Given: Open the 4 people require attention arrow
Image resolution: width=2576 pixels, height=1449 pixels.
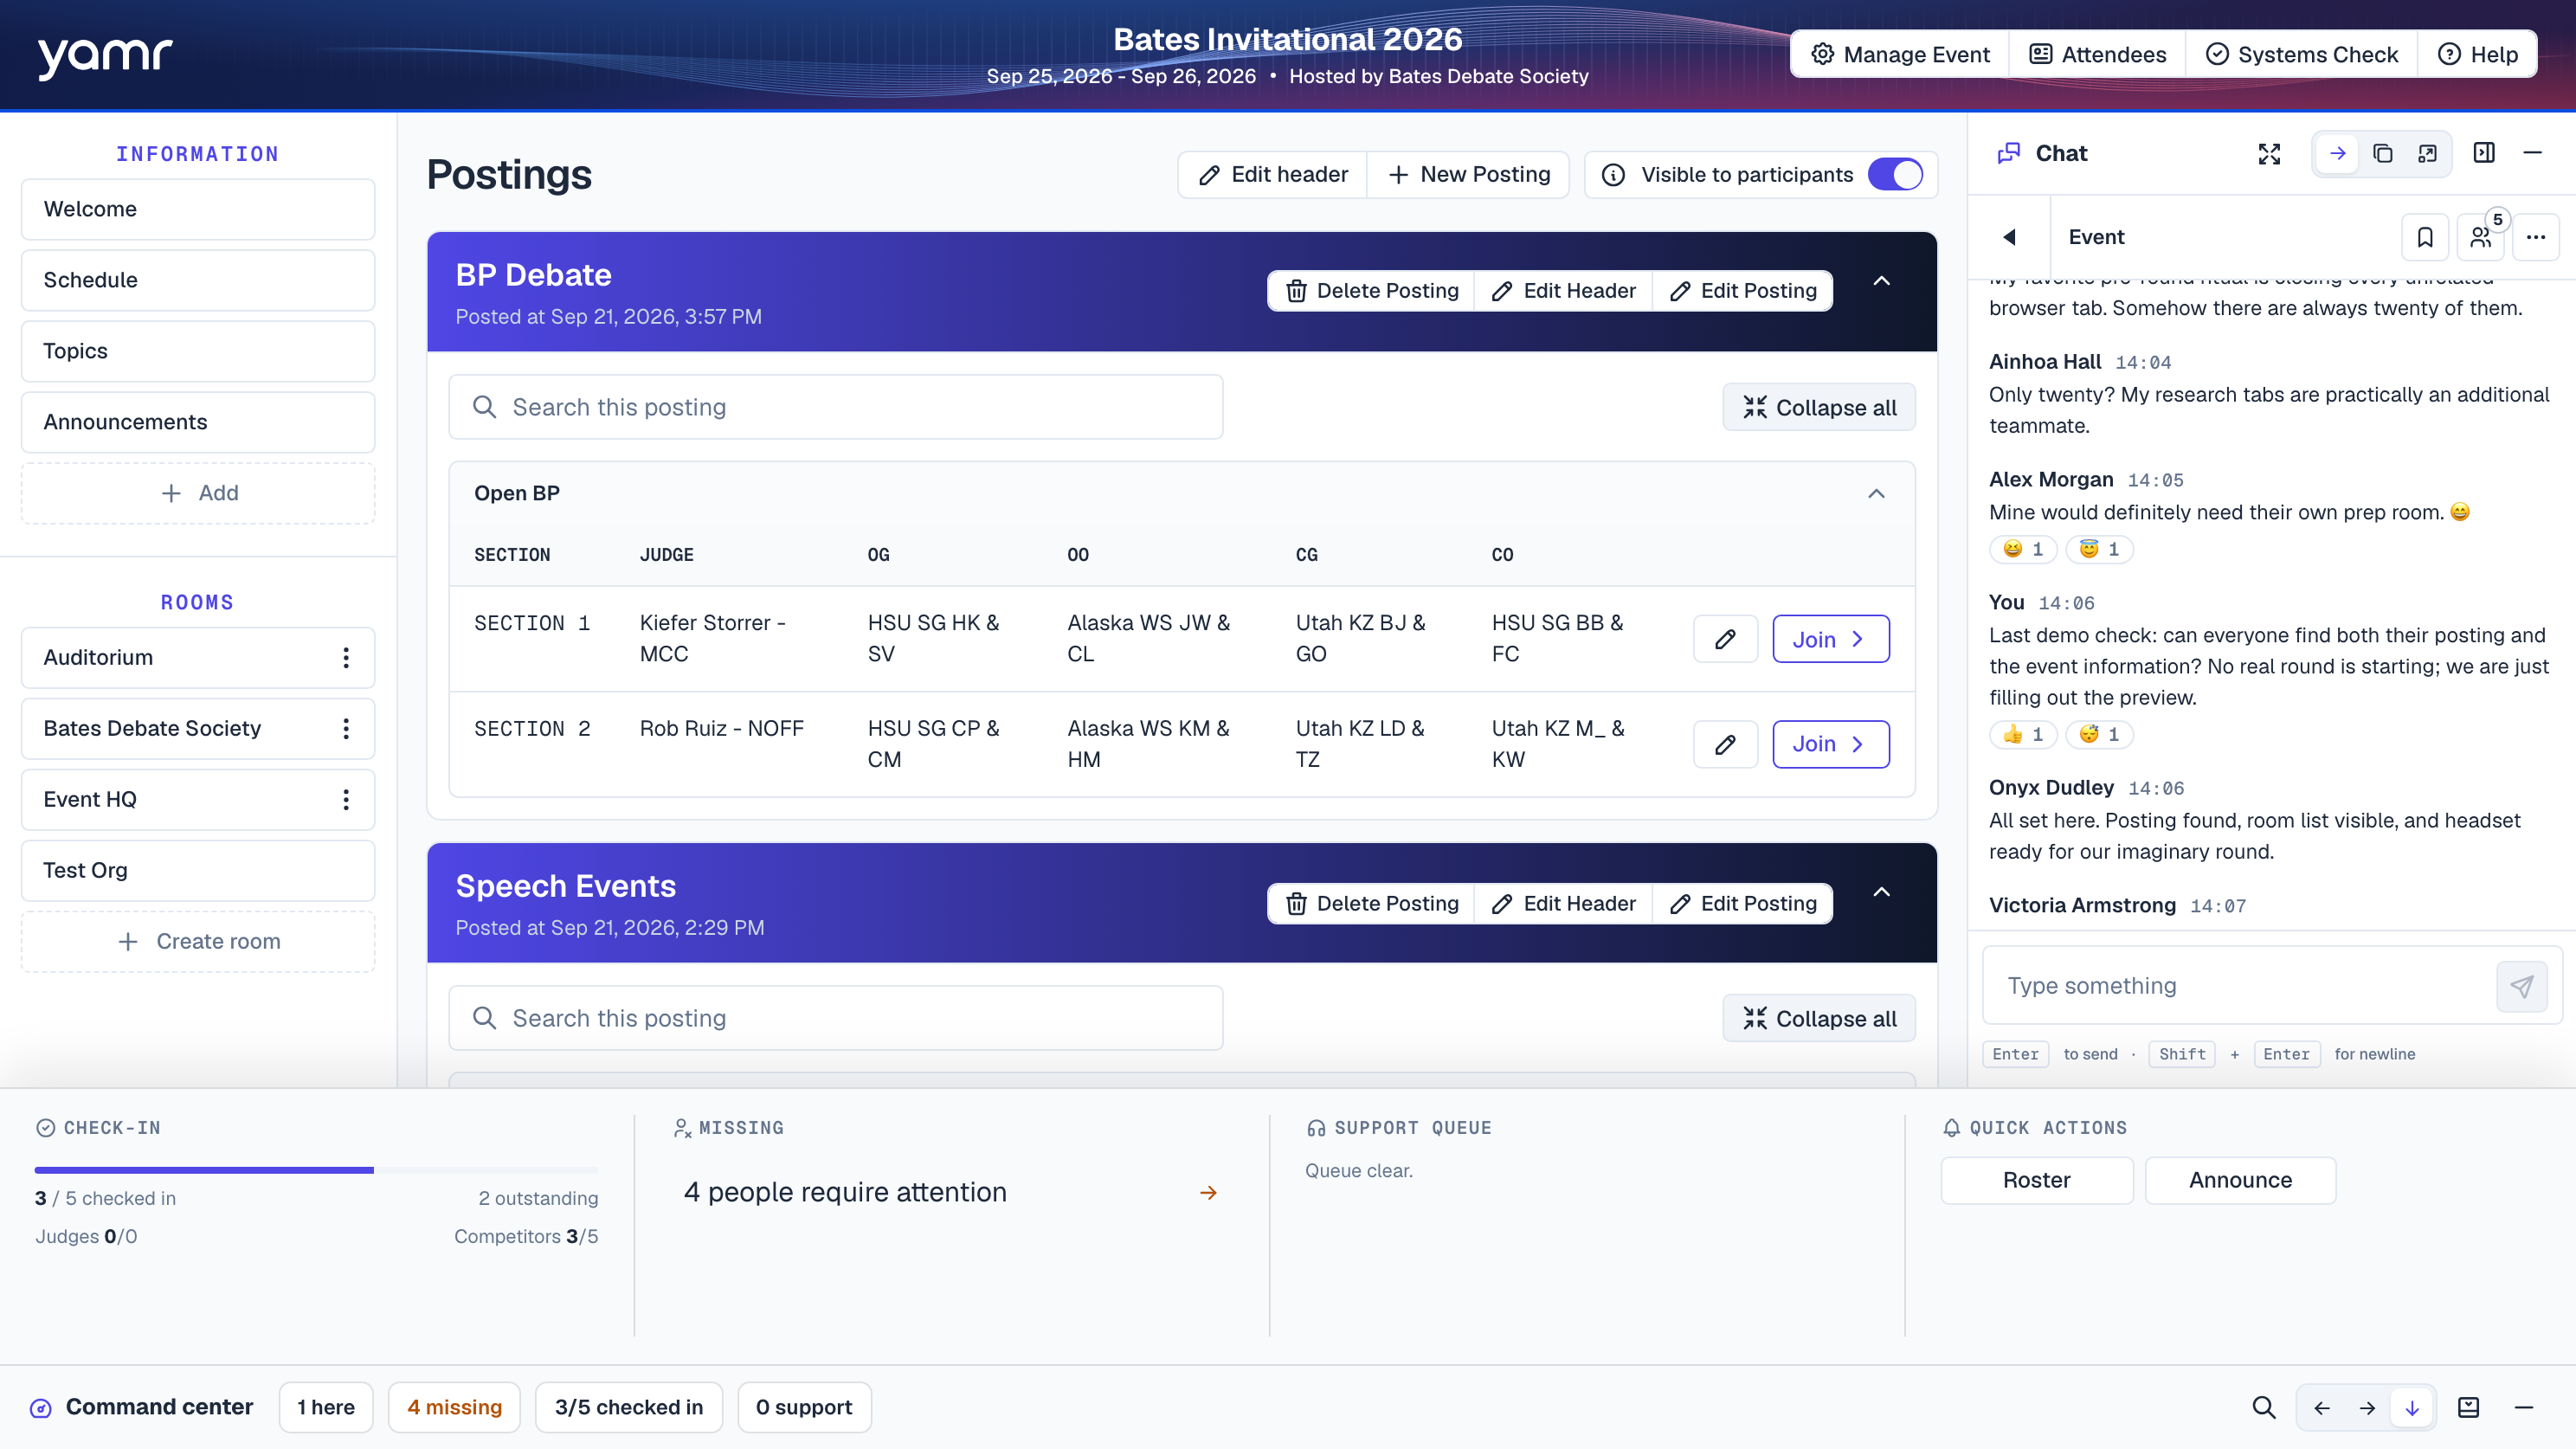Looking at the screenshot, I should tap(1208, 1193).
